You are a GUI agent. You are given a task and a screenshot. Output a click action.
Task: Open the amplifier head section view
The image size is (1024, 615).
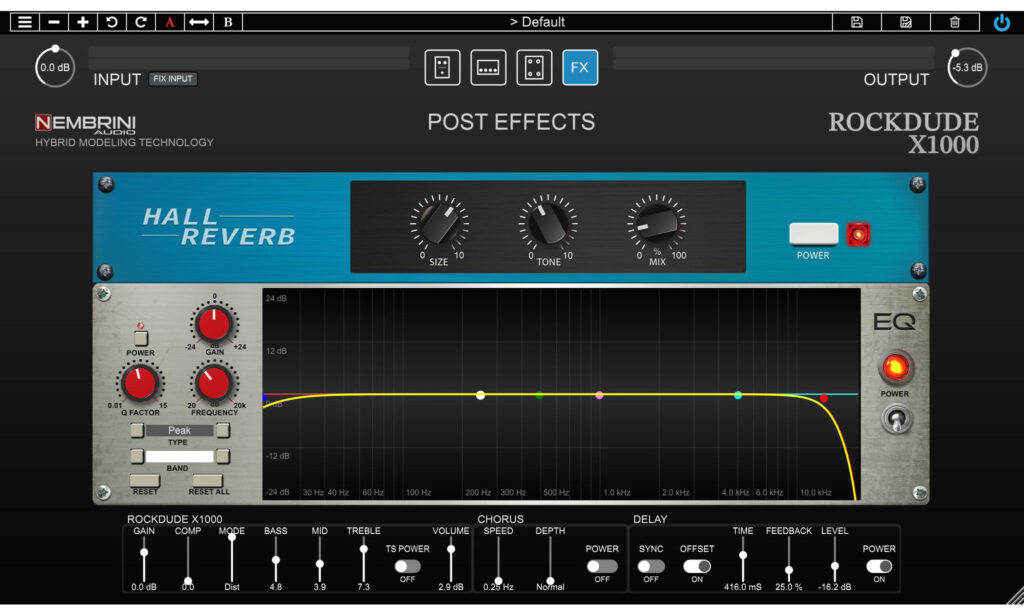(x=488, y=67)
